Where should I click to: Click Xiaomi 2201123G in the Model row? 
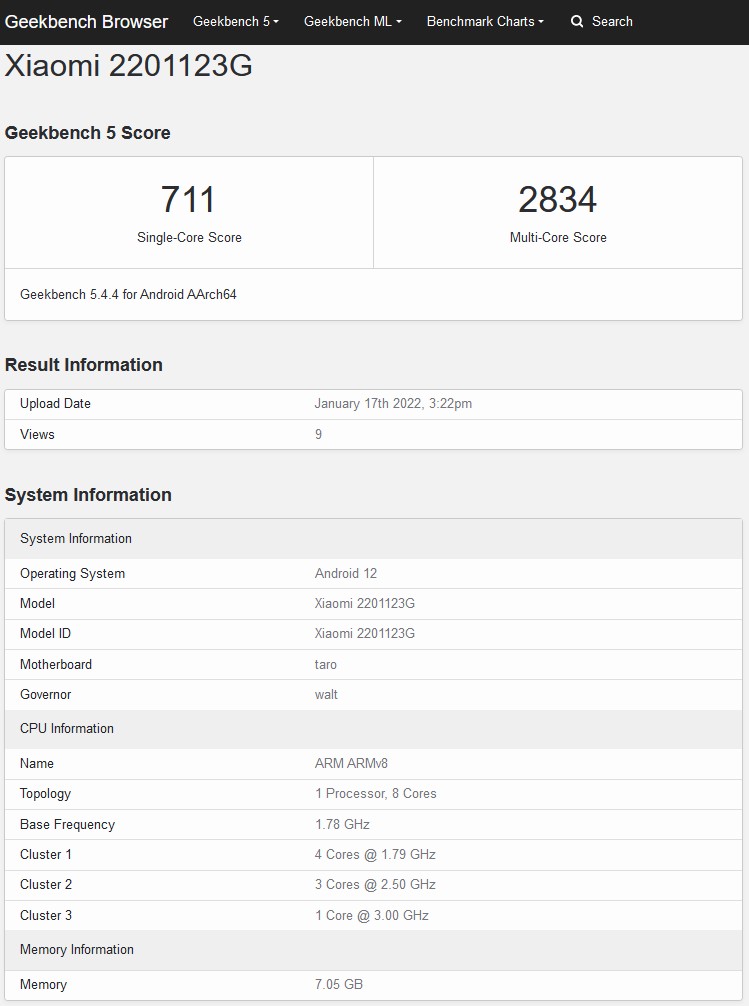click(365, 604)
